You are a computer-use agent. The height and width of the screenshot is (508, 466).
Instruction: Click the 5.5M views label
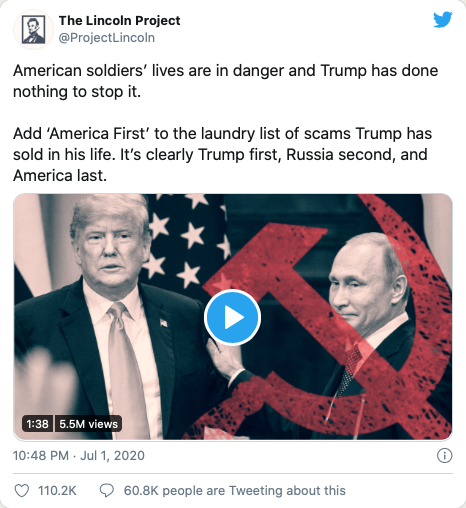coord(88,424)
